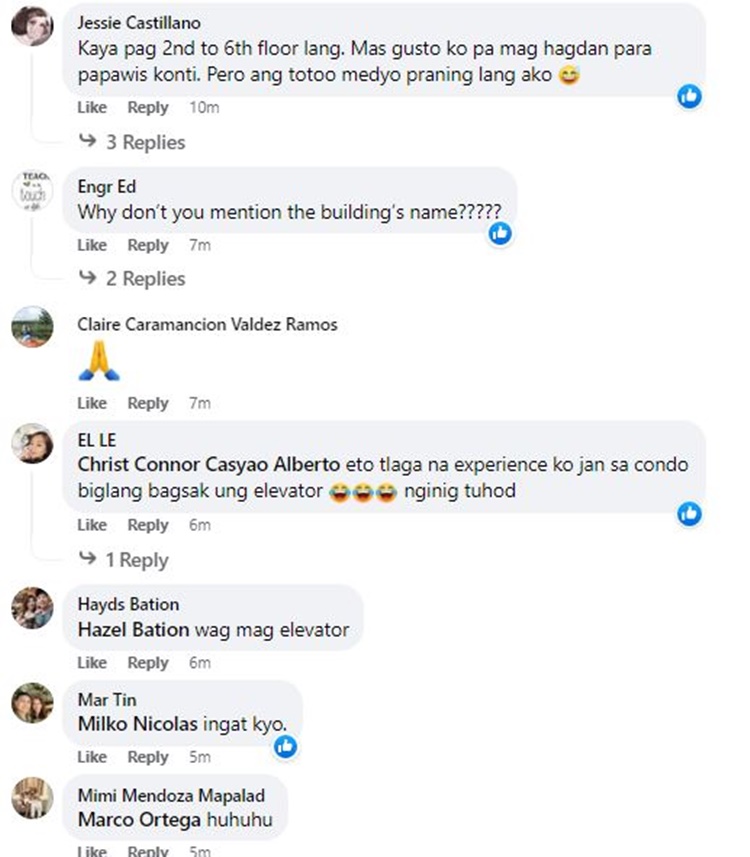Click like reaction badge on Mar Tin's comment
The height and width of the screenshot is (857, 750).
pos(285,746)
